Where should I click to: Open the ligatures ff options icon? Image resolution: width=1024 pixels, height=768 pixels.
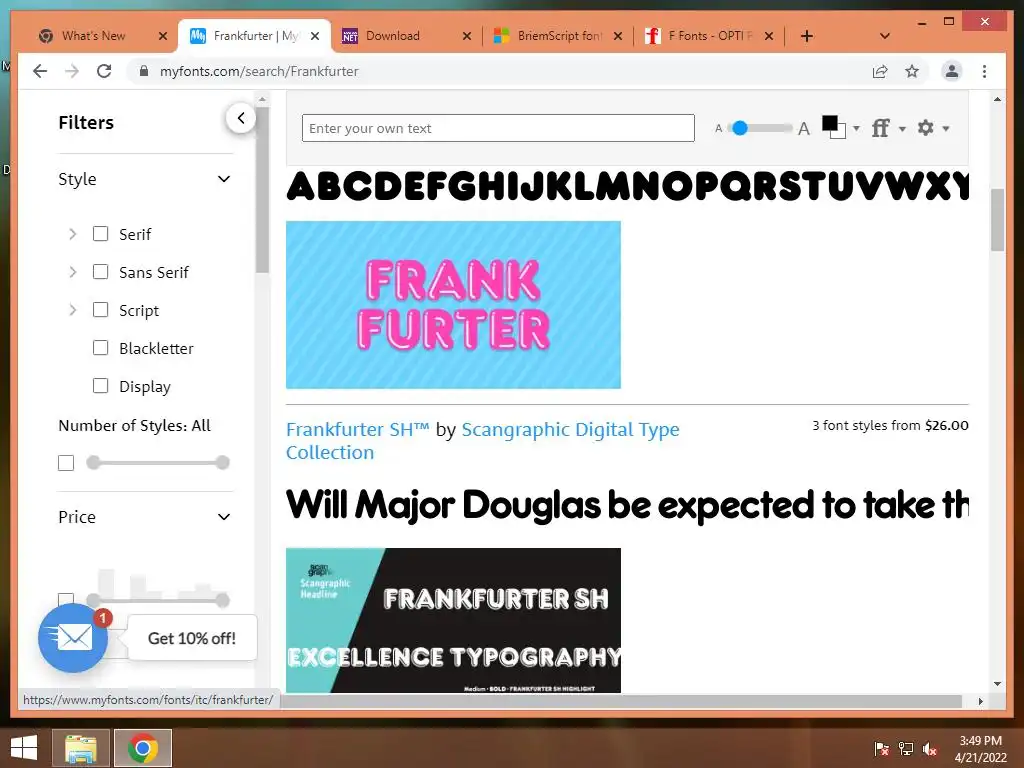[x=880, y=128]
